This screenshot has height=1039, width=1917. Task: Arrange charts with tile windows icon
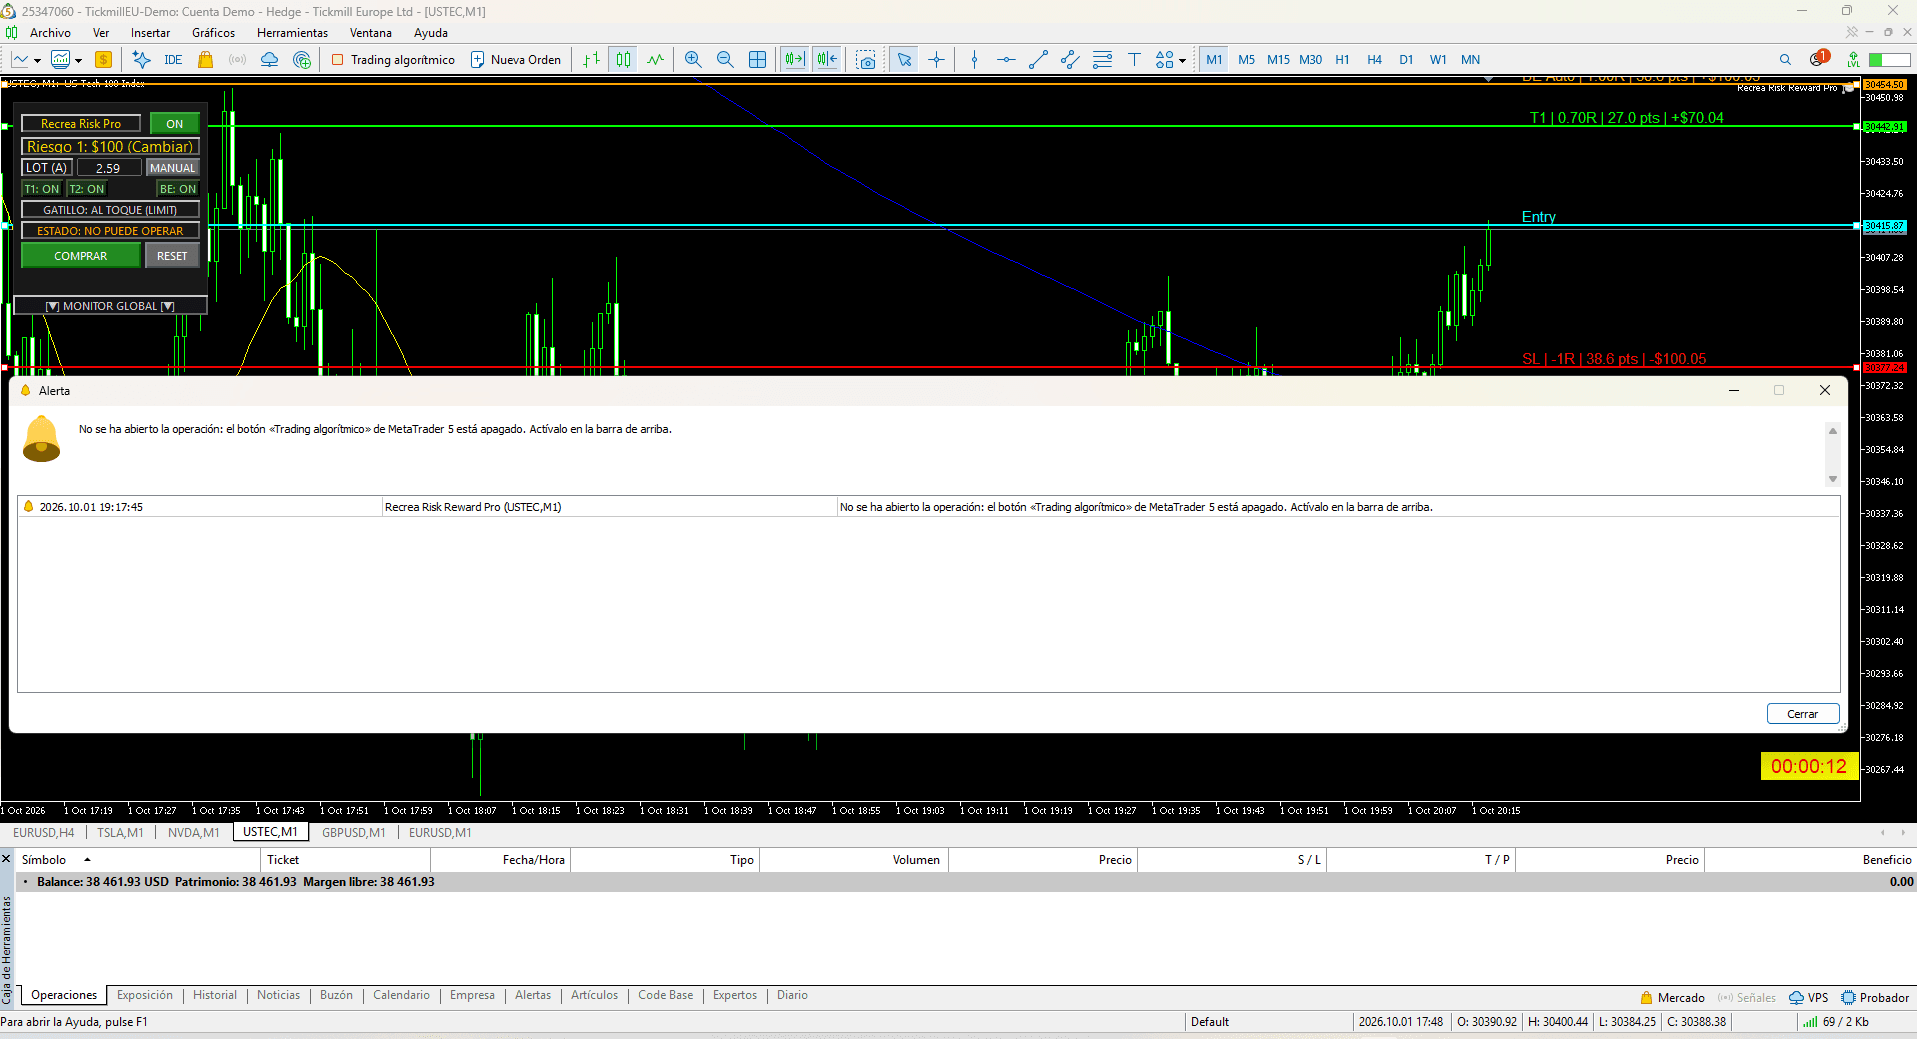[758, 60]
